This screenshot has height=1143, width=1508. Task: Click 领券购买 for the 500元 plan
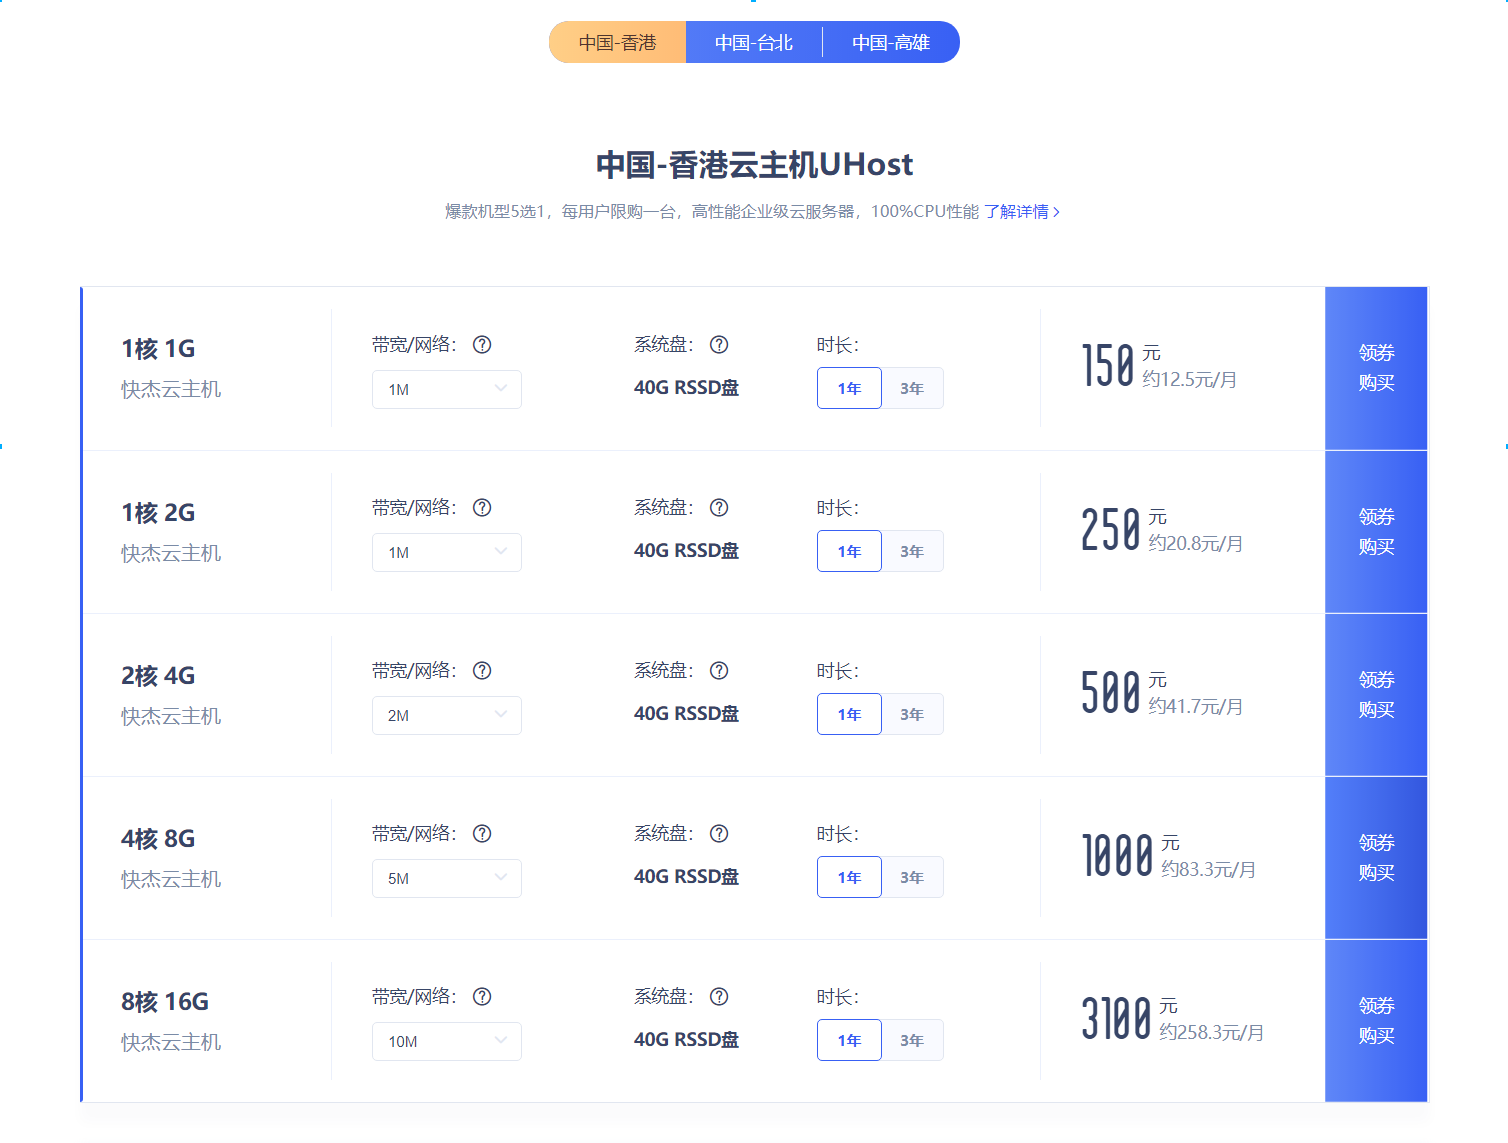1376,695
